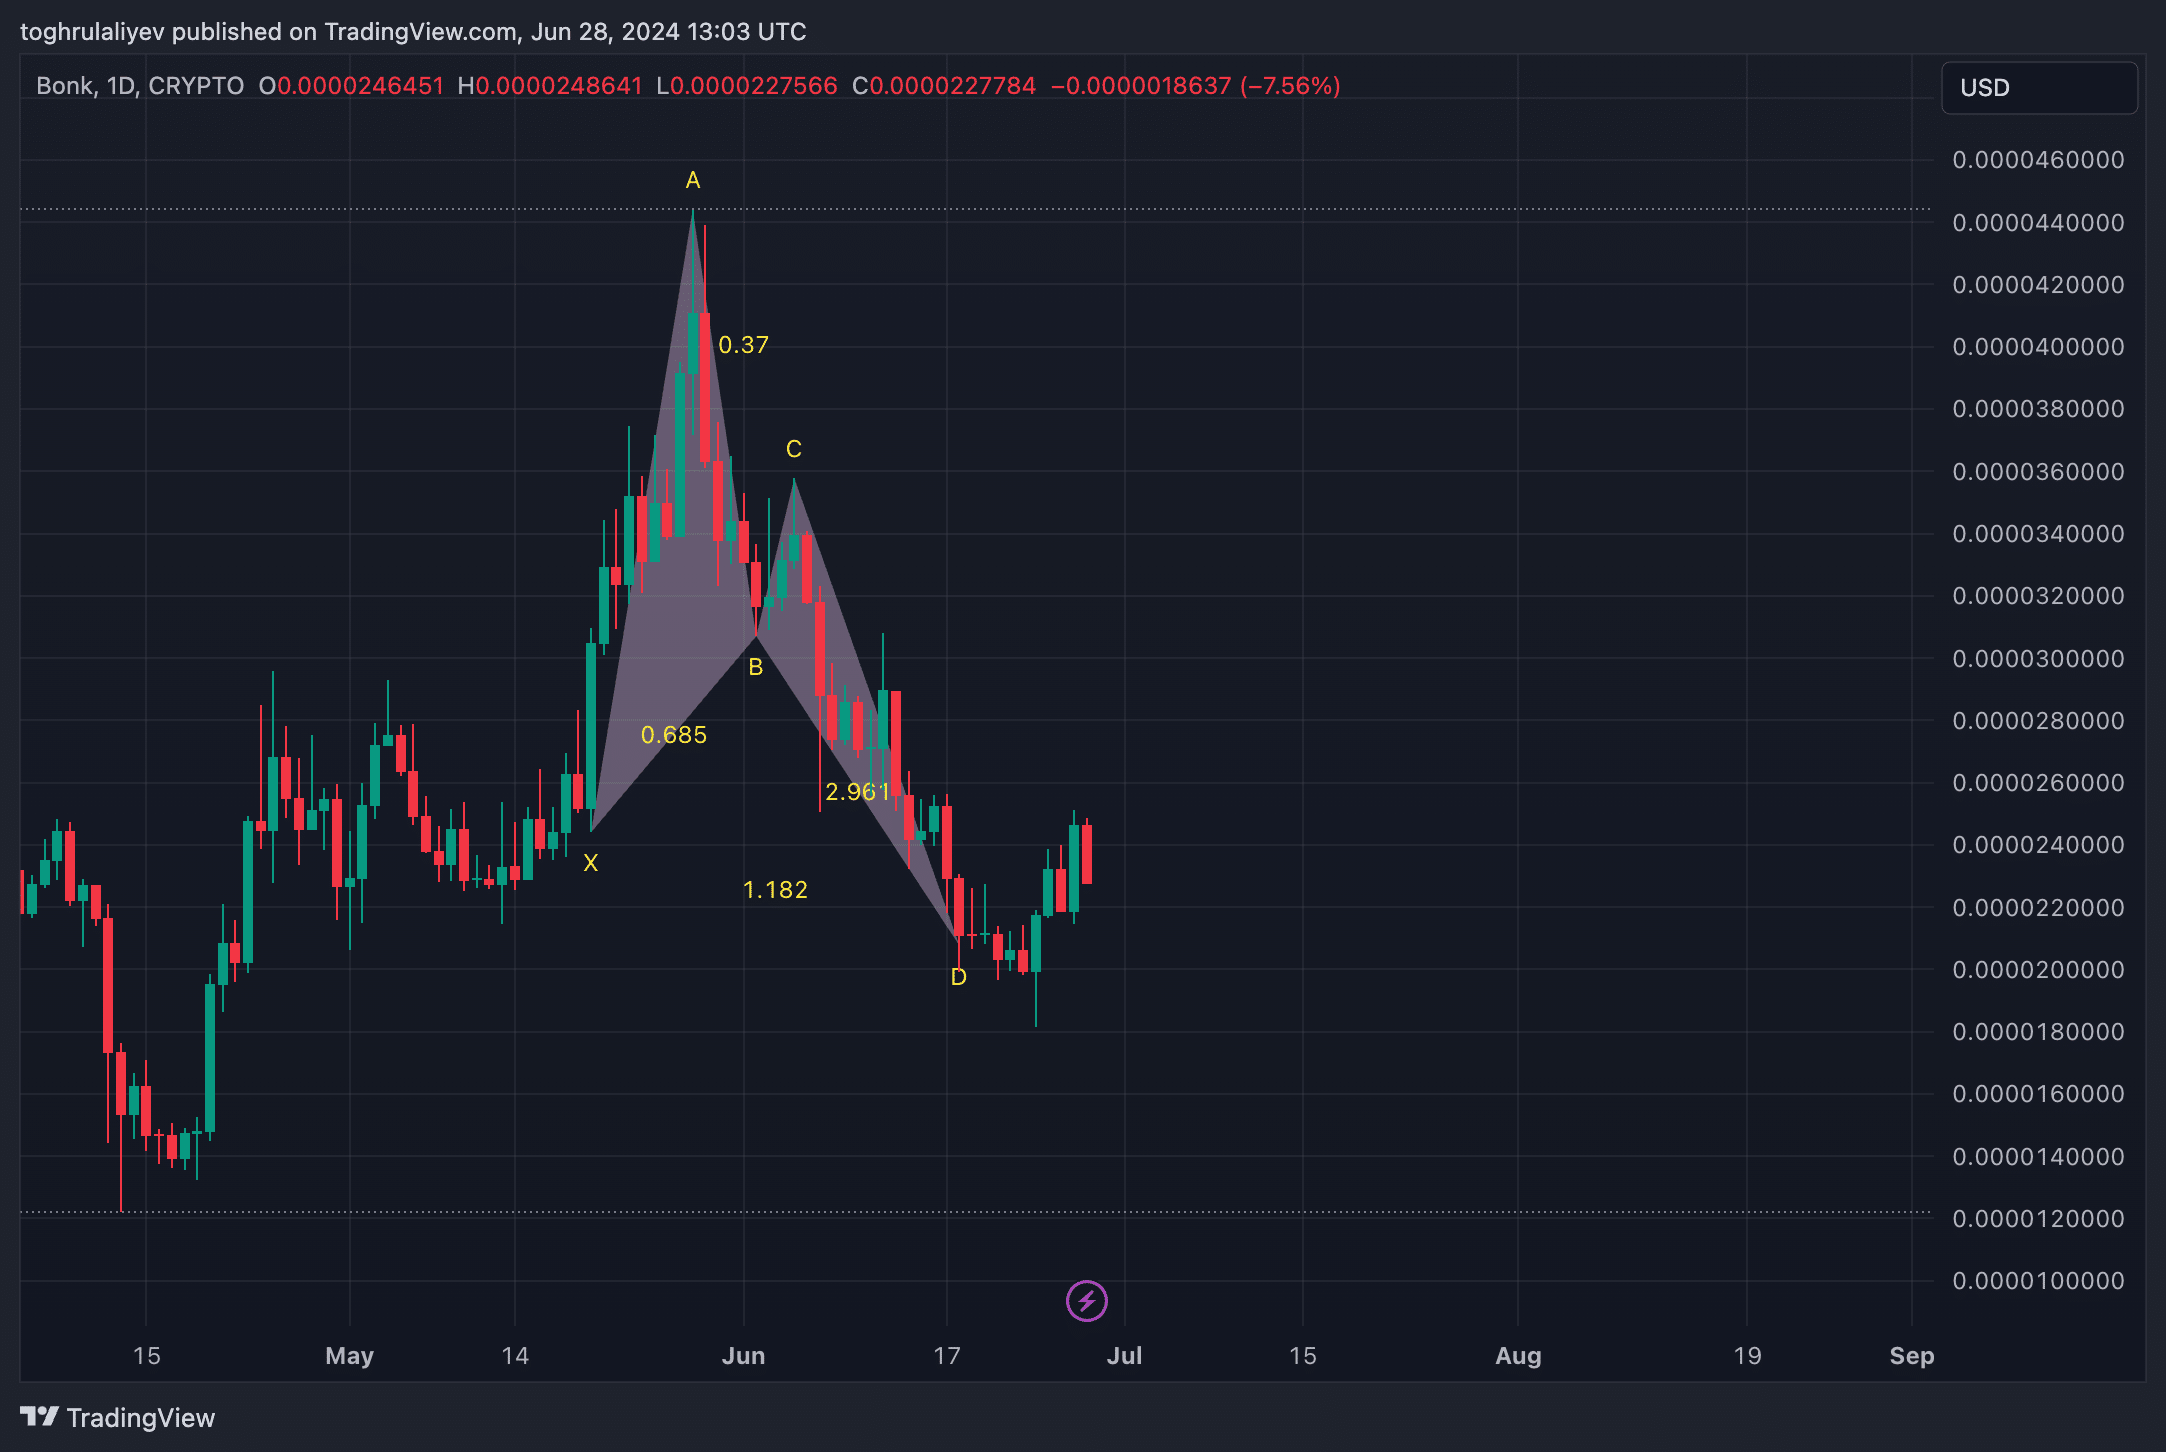Click the 19 date label on time axis

(1747, 1356)
